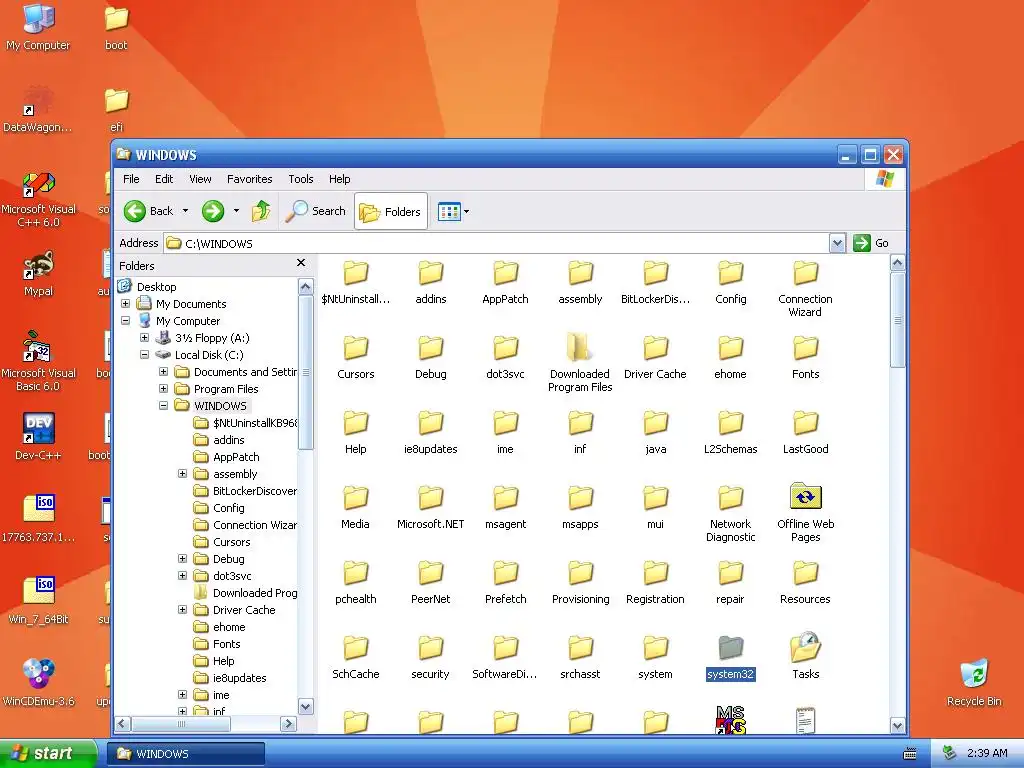1024x768 pixels.
Task: Select Microsoft Visual C++ 6.0 shortcut
Action: [39, 199]
